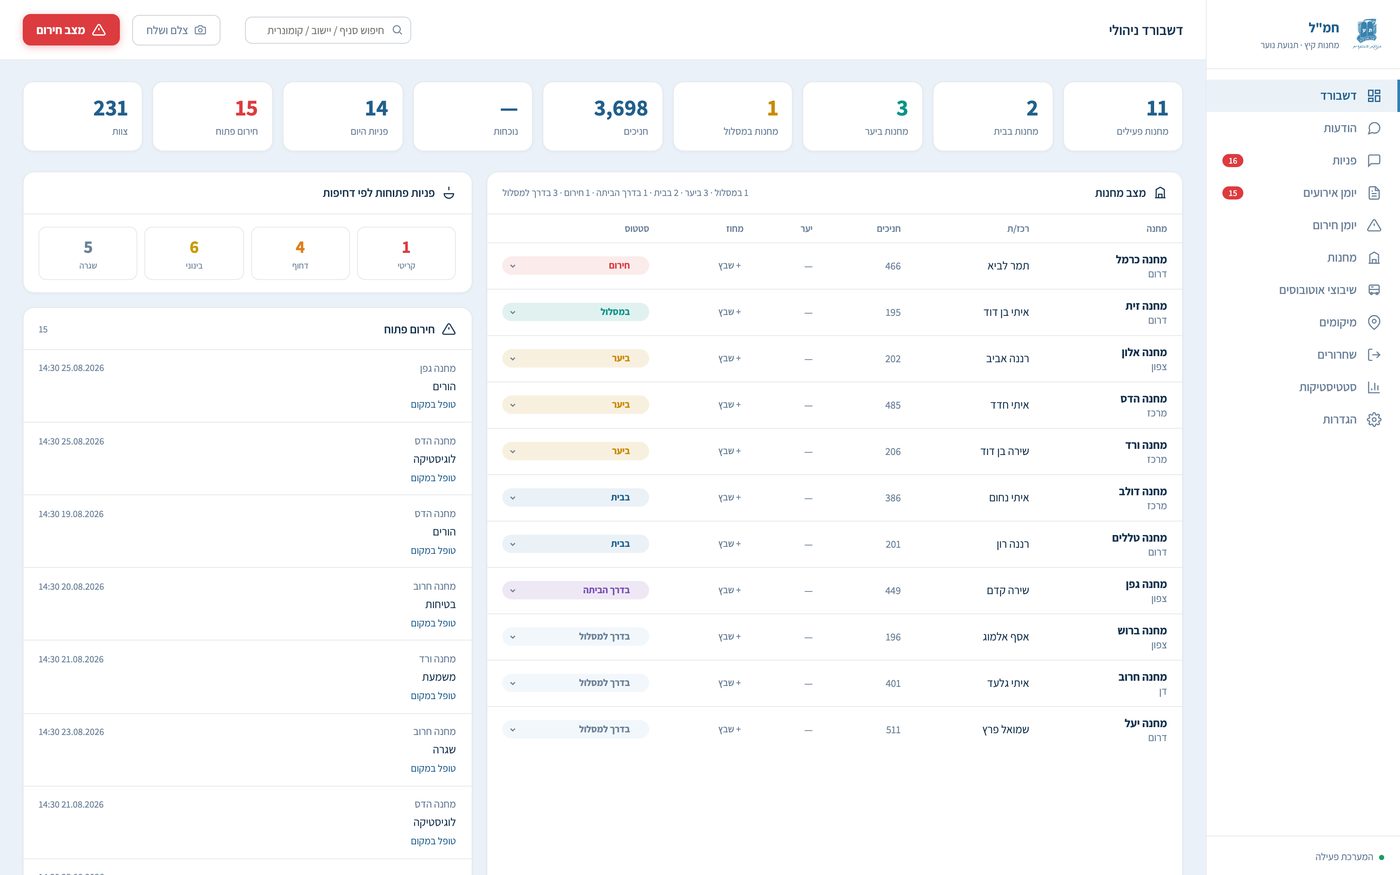Click the מחנה טללים camp name
1400x875 pixels.
1140,538
